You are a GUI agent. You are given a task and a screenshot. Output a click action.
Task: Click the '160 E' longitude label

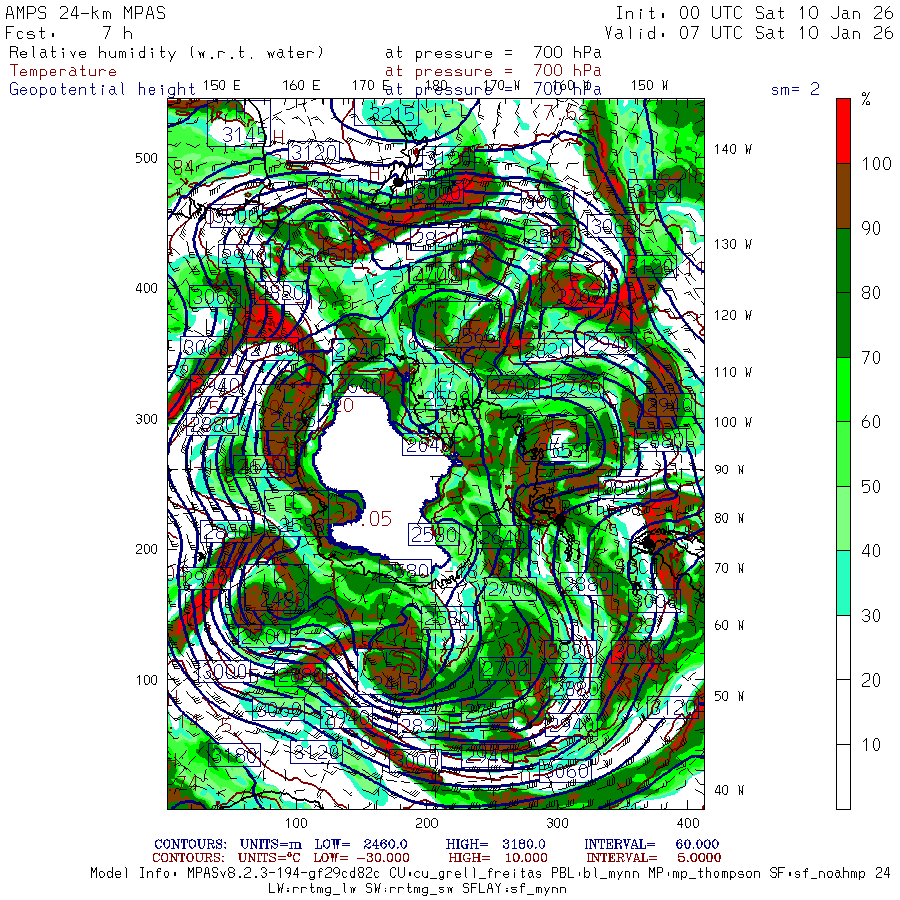[301, 86]
